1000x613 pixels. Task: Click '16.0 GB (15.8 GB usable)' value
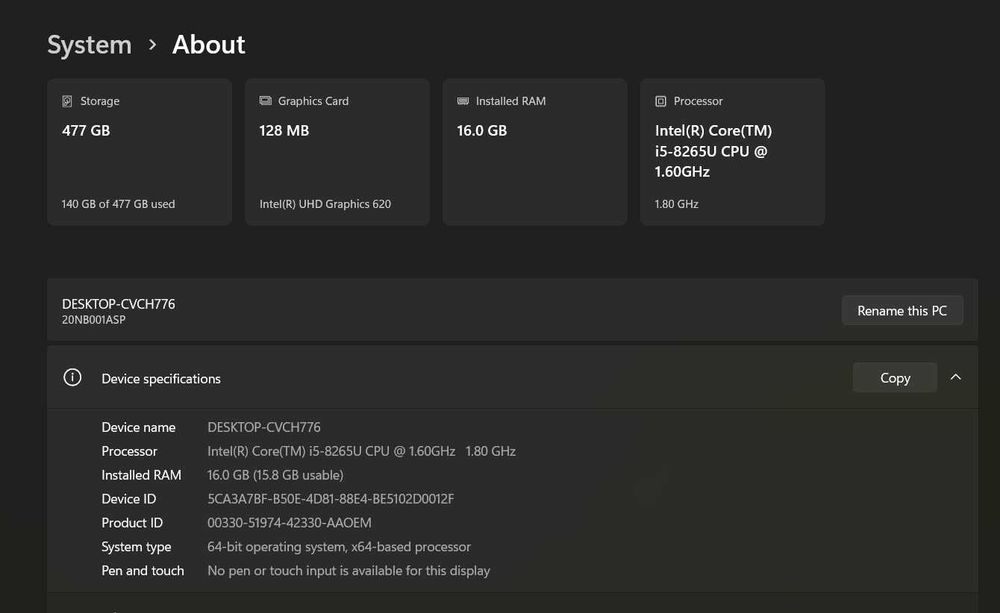coord(276,475)
